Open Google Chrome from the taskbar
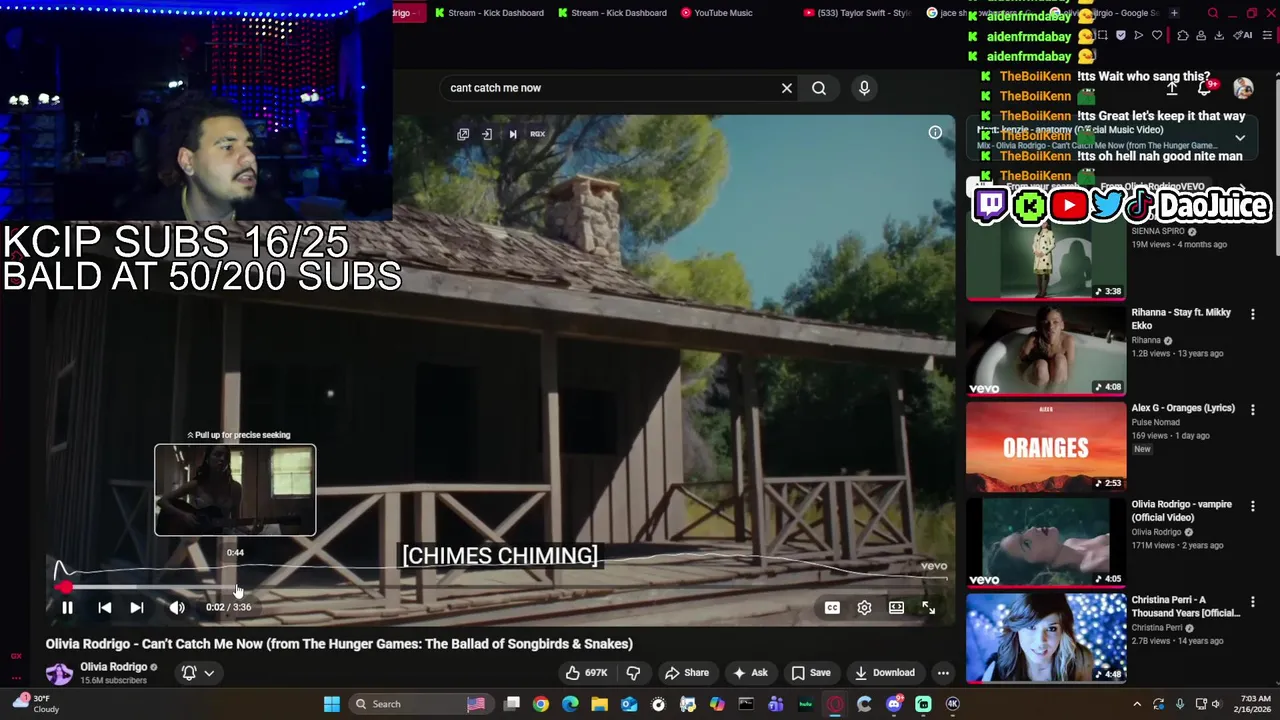 pyautogui.click(x=541, y=704)
